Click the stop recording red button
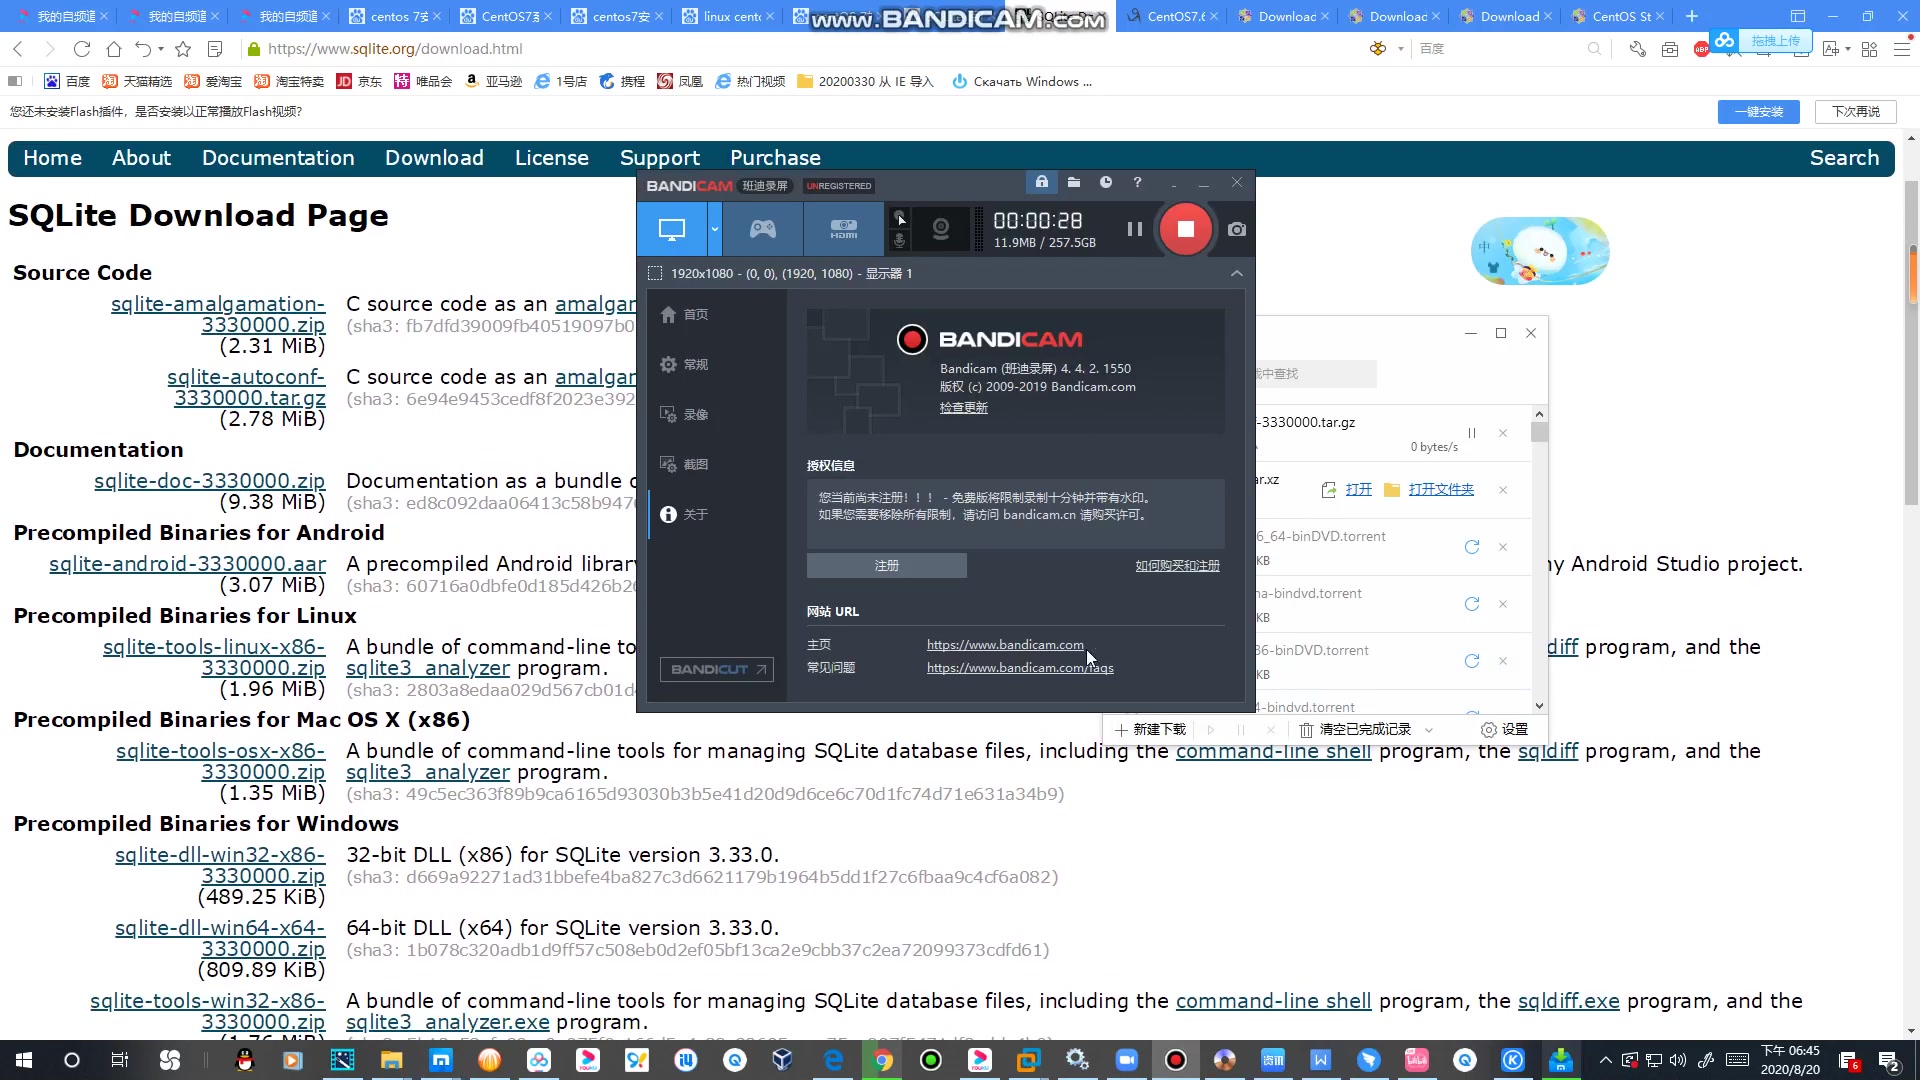The height and width of the screenshot is (1080, 1920). (x=1185, y=228)
